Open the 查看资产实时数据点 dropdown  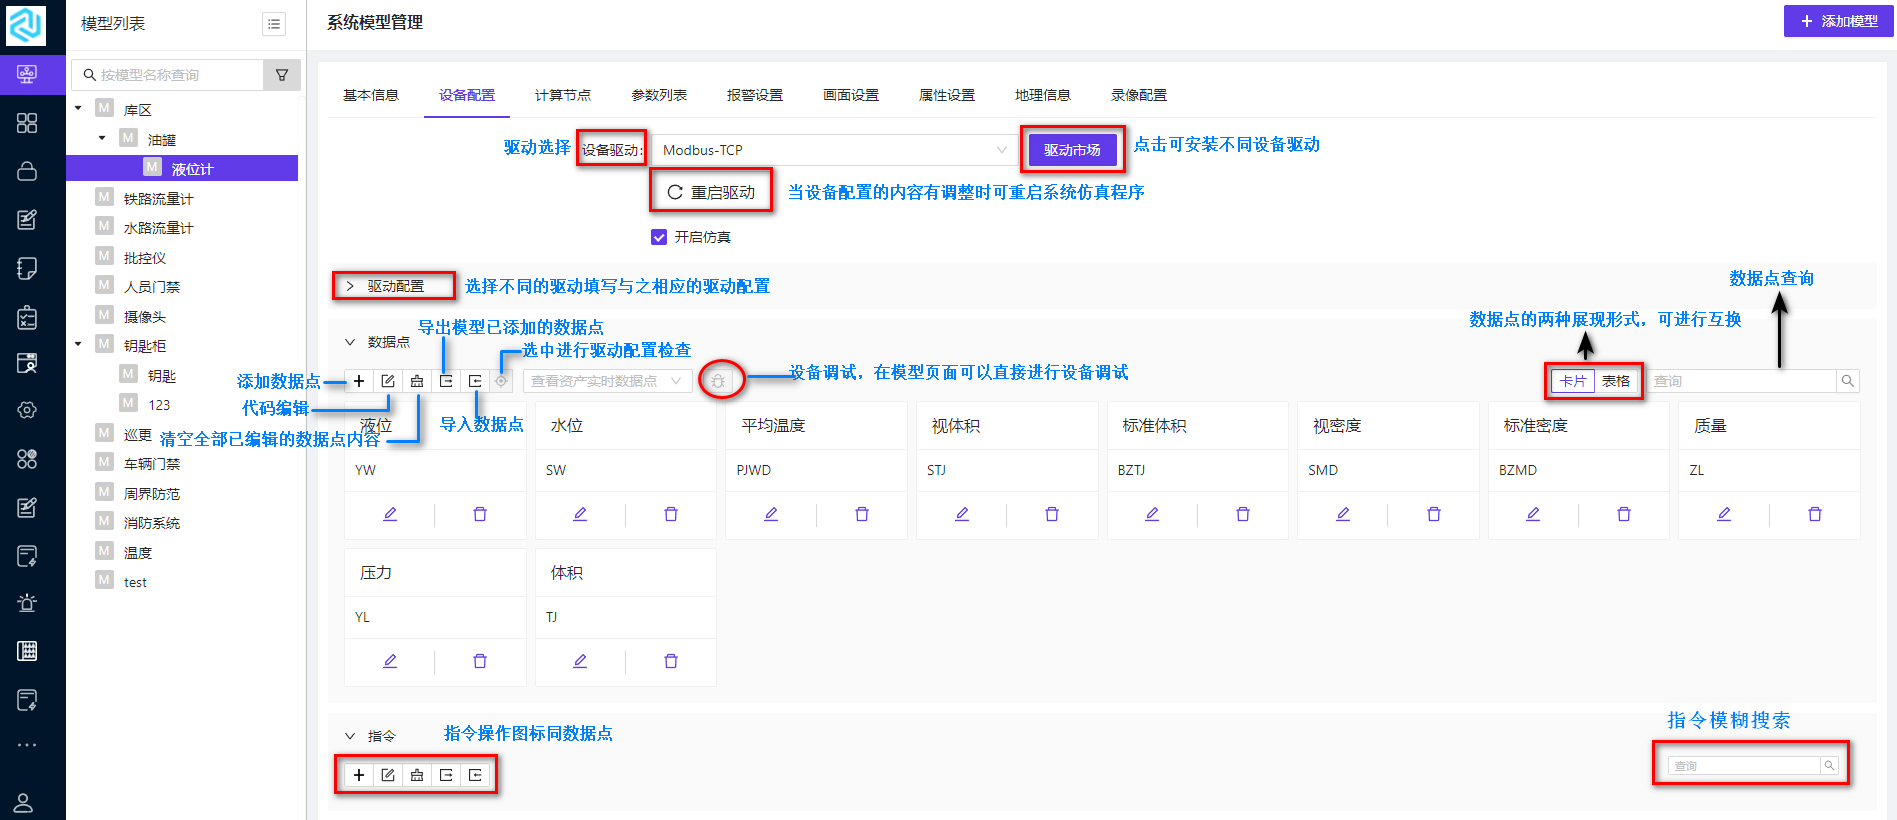[607, 381]
